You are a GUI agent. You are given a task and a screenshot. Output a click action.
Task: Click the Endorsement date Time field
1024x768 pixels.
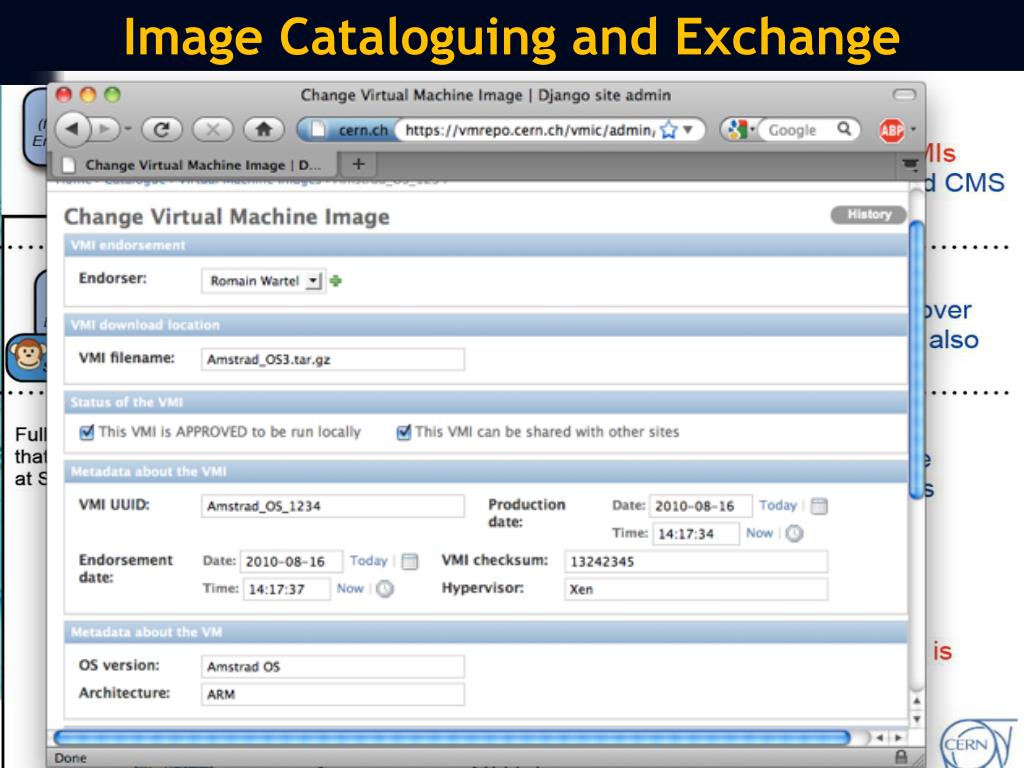[x=287, y=589]
